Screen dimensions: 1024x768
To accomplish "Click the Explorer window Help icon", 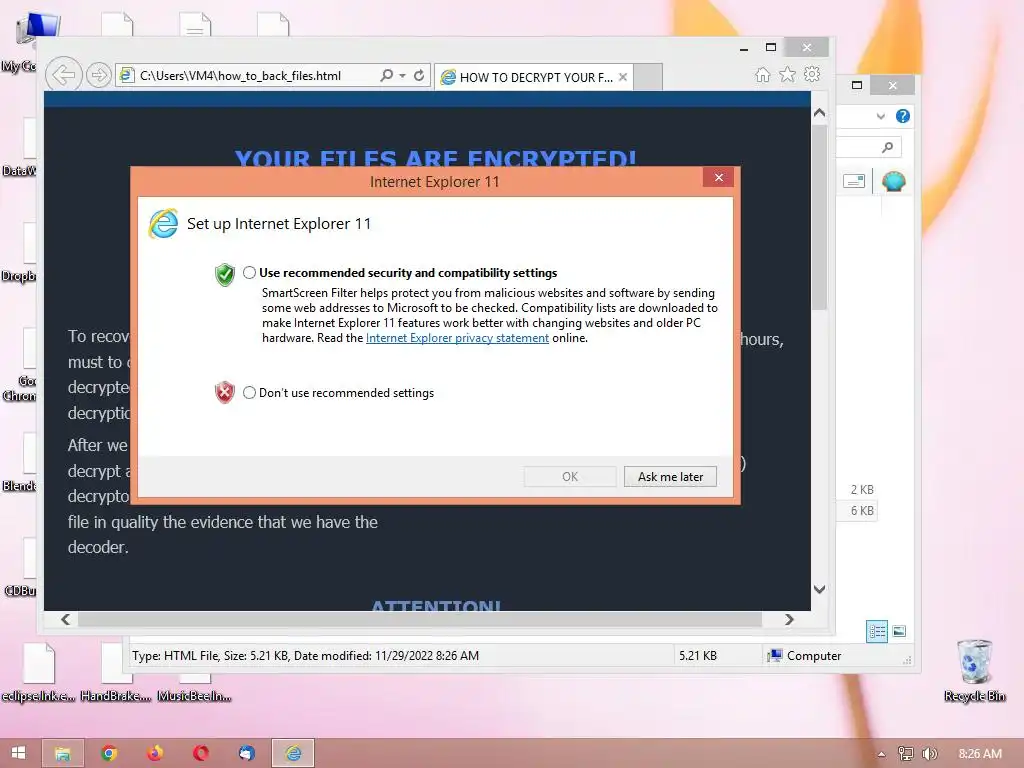I will click(x=903, y=116).
